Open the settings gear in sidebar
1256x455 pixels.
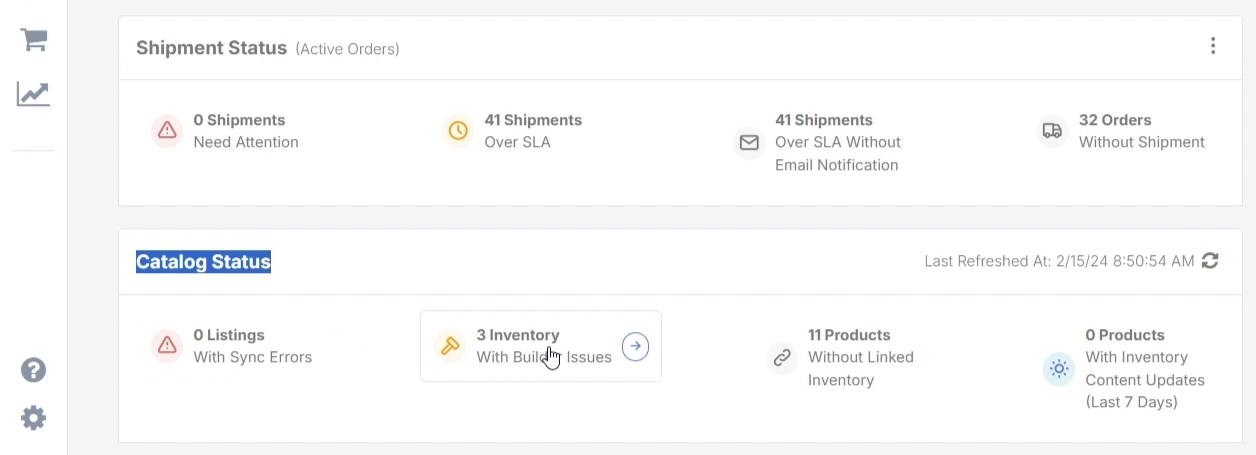click(34, 417)
